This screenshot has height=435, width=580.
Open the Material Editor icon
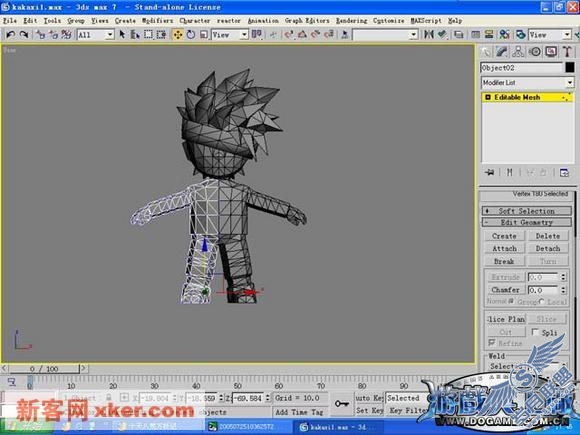[504, 35]
